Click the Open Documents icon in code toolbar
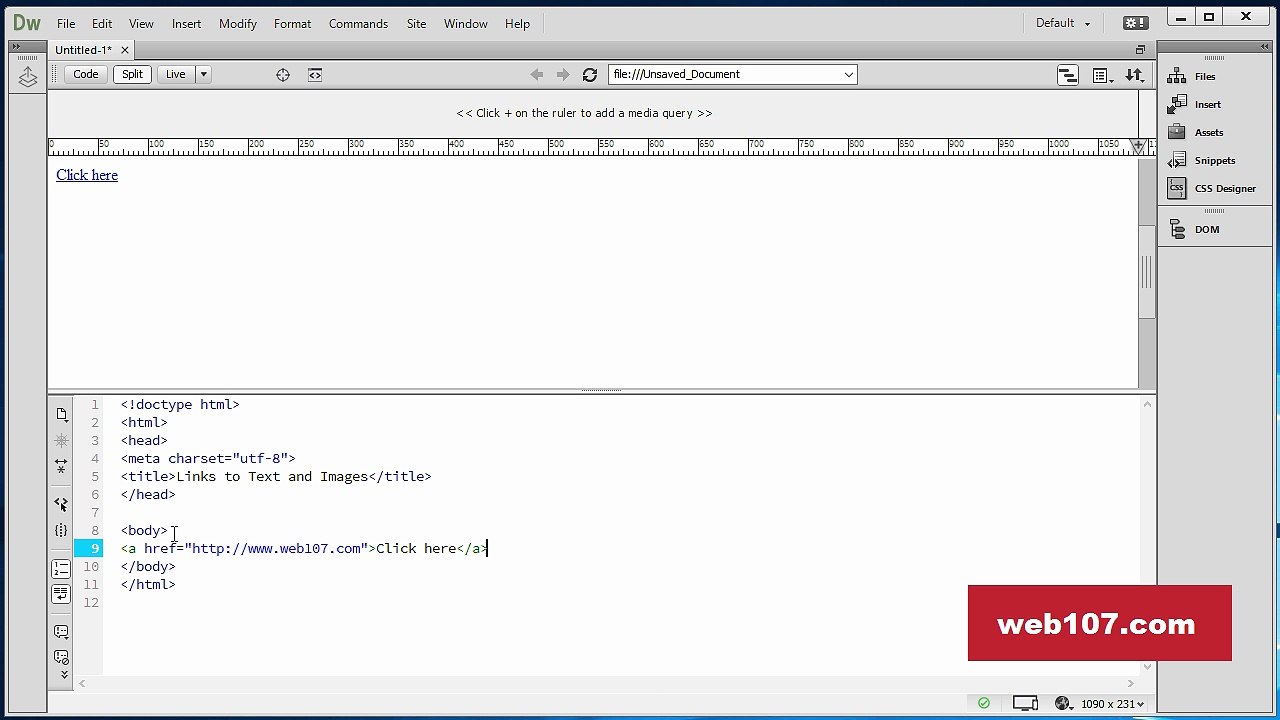1280x720 pixels. 61,414
